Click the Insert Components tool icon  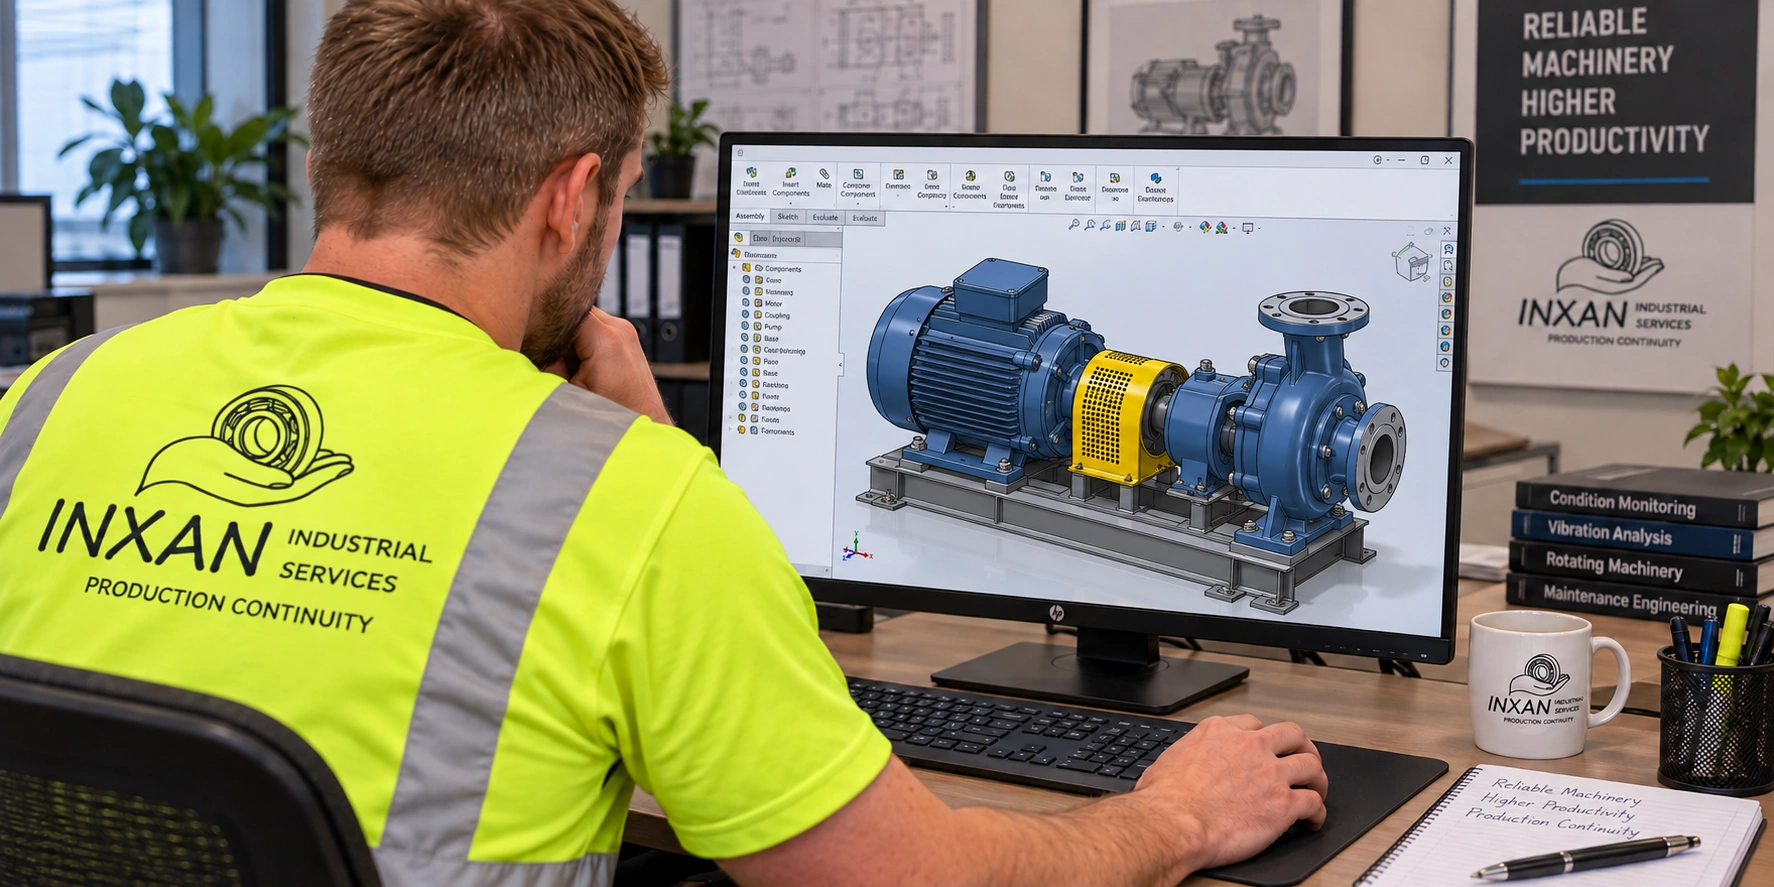point(790,174)
